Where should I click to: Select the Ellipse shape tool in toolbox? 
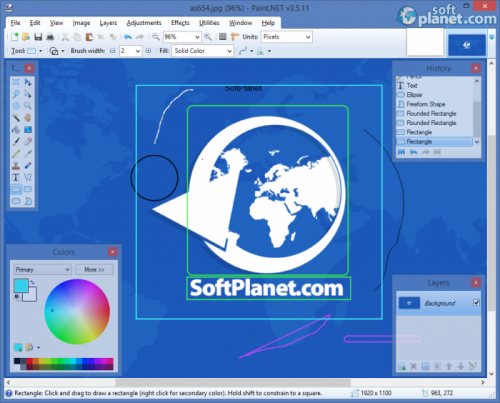tap(16, 201)
